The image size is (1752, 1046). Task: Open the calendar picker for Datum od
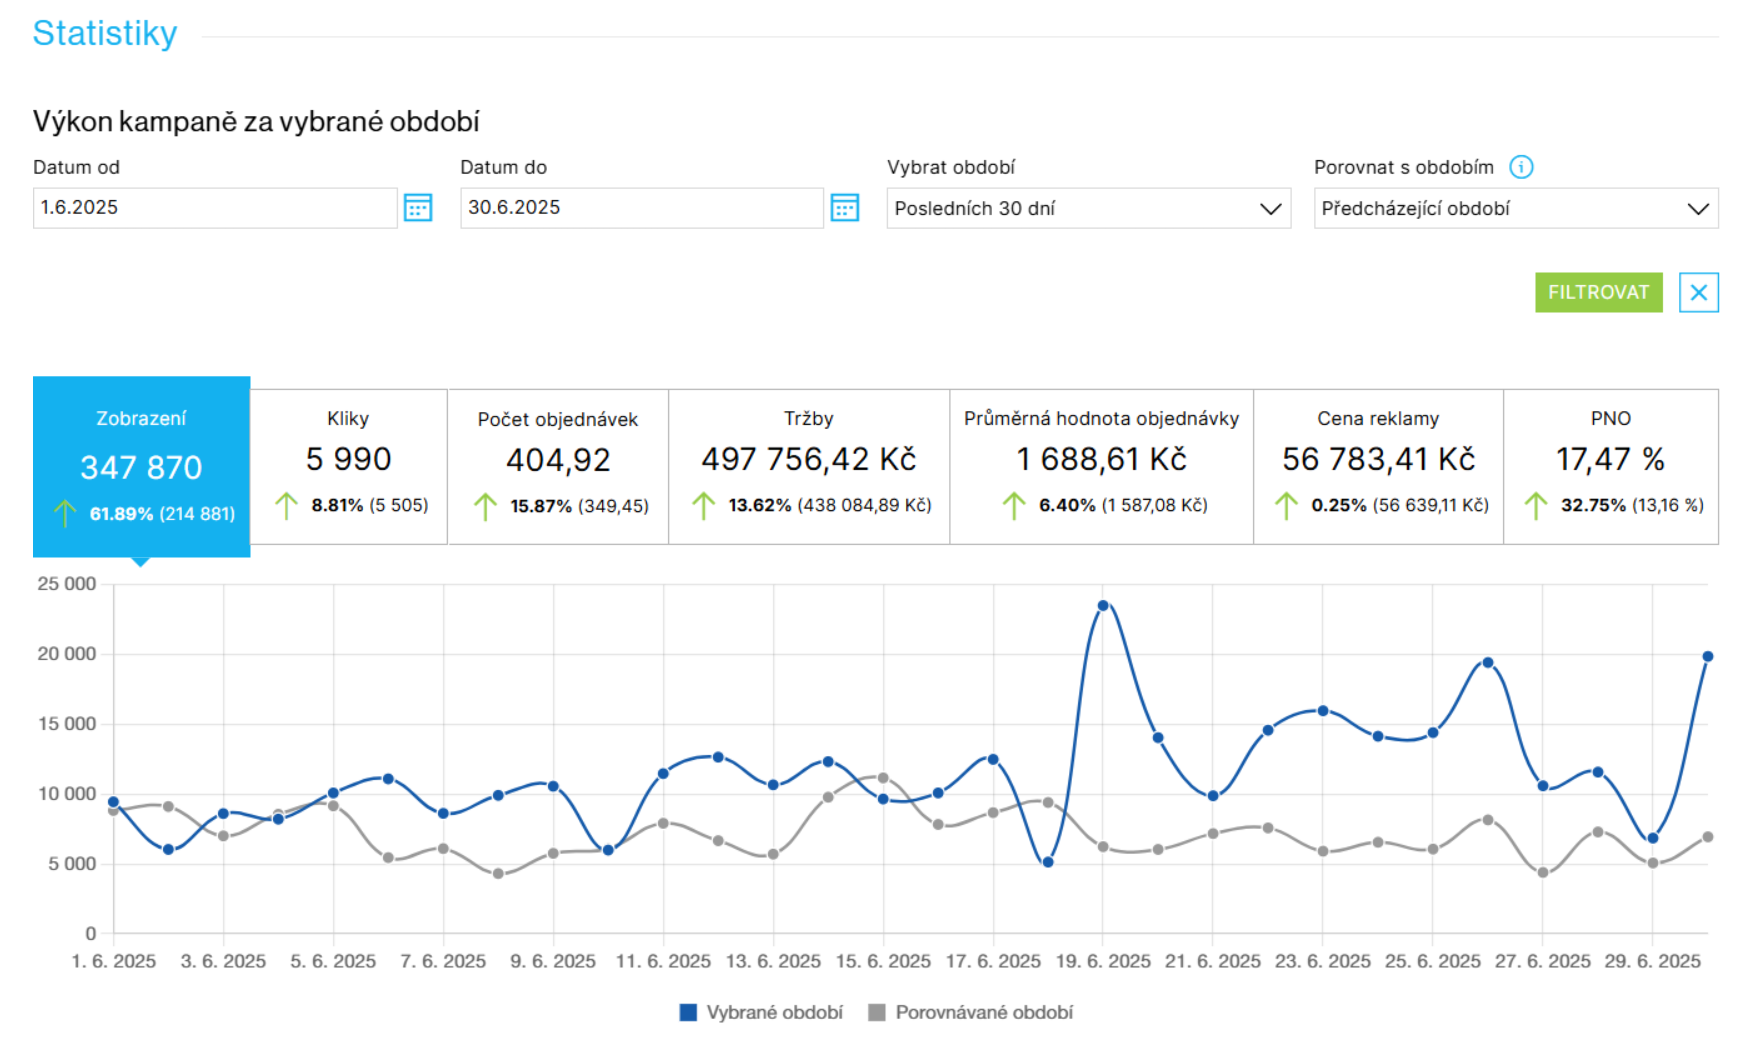pyautogui.click(x=418, y=207)
